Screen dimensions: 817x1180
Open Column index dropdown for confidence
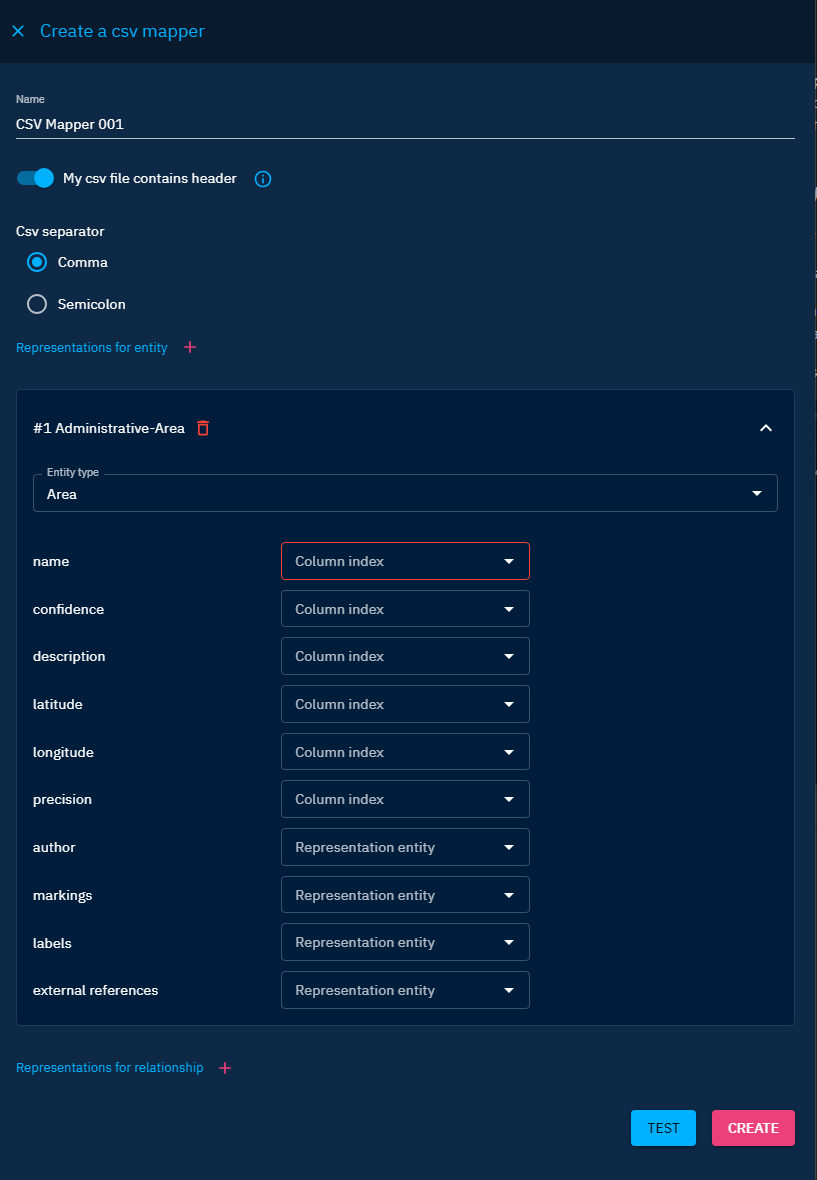(x=405, y=609)
